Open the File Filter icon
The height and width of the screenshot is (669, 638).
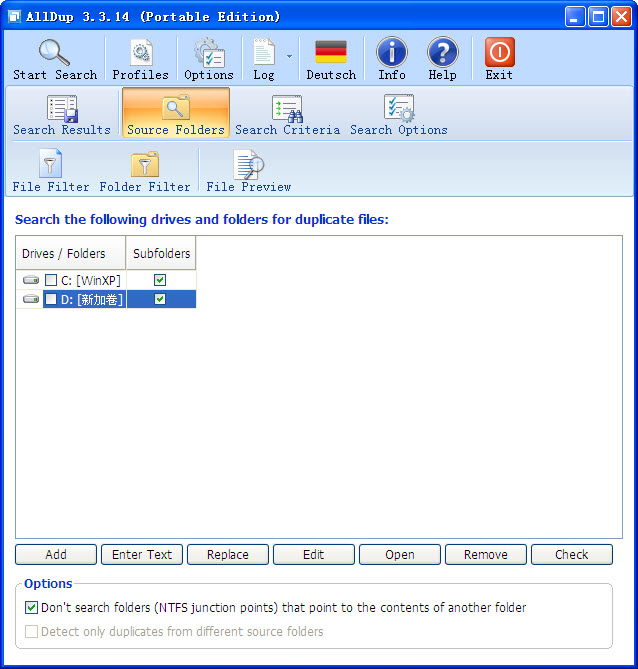pos(50,164)
